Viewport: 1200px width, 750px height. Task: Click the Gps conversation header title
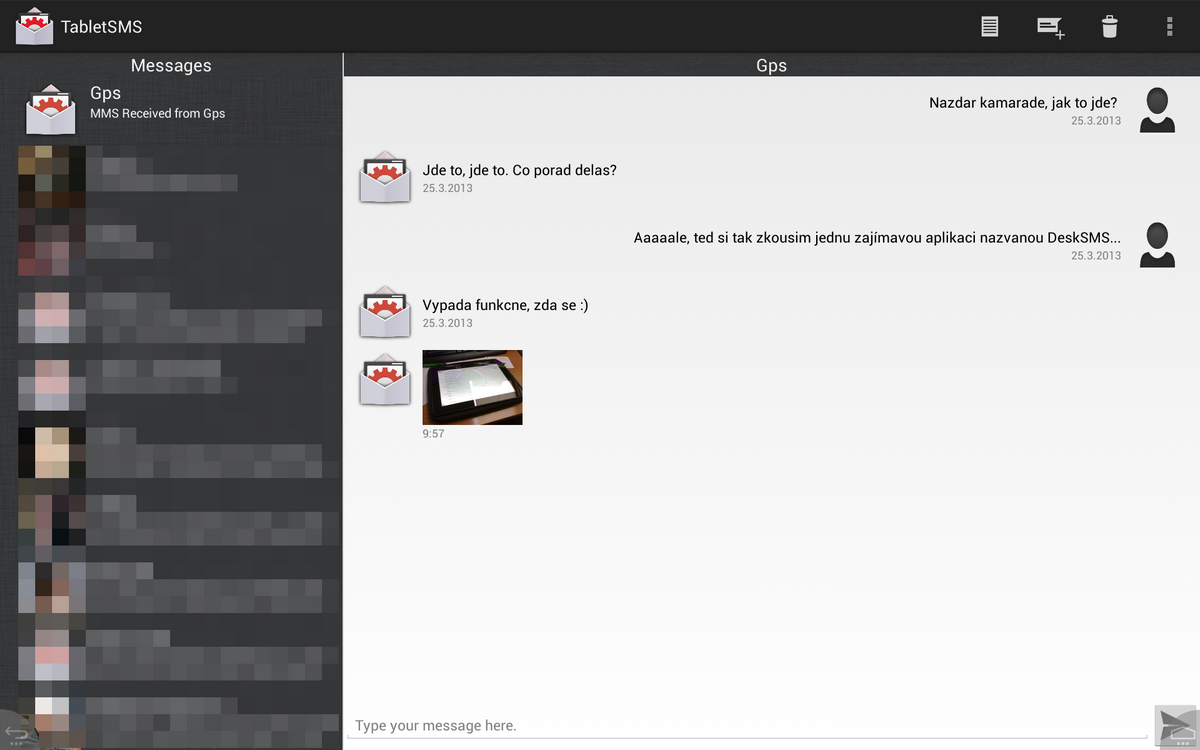pyautogui.click(x=771, y=65)
